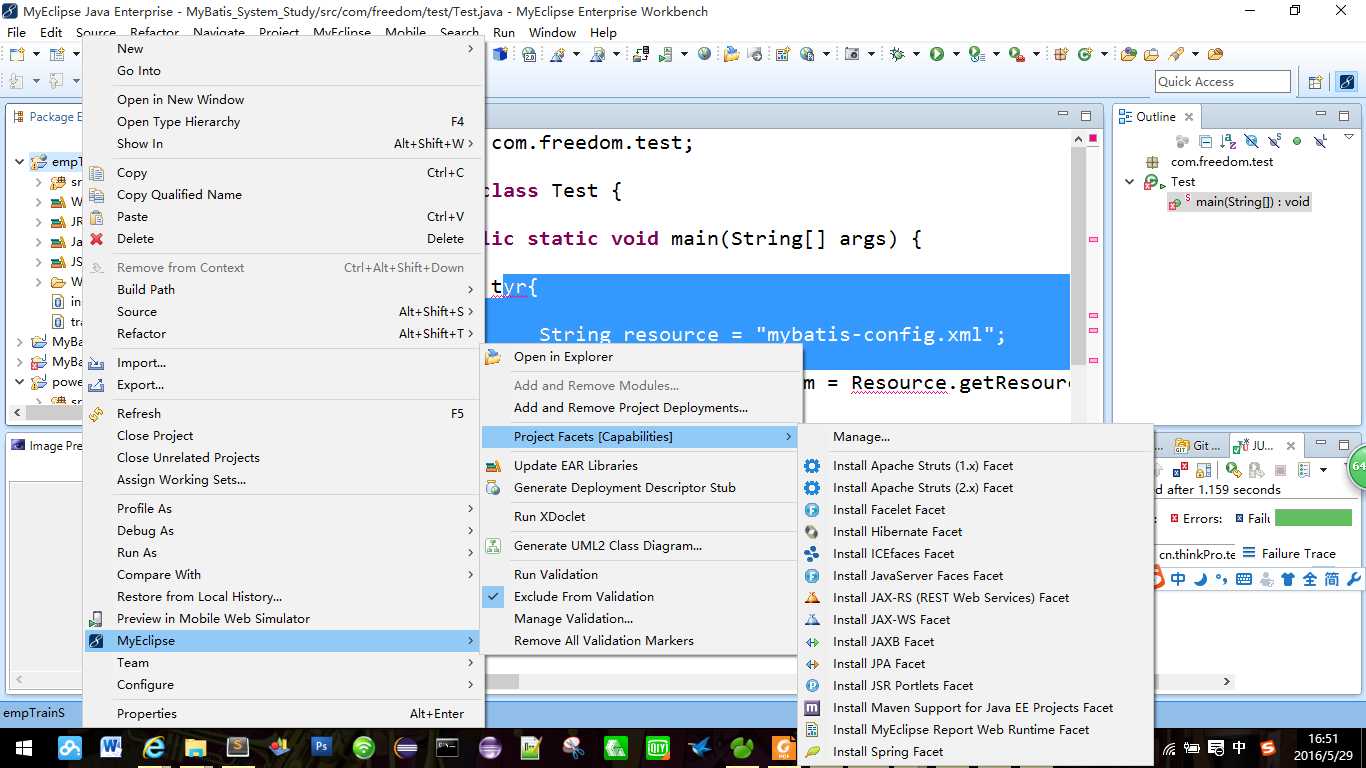Click the MyEclipse perspective icon at top right
Screen dimensions: 1366x768
(x=1347, y=82)
